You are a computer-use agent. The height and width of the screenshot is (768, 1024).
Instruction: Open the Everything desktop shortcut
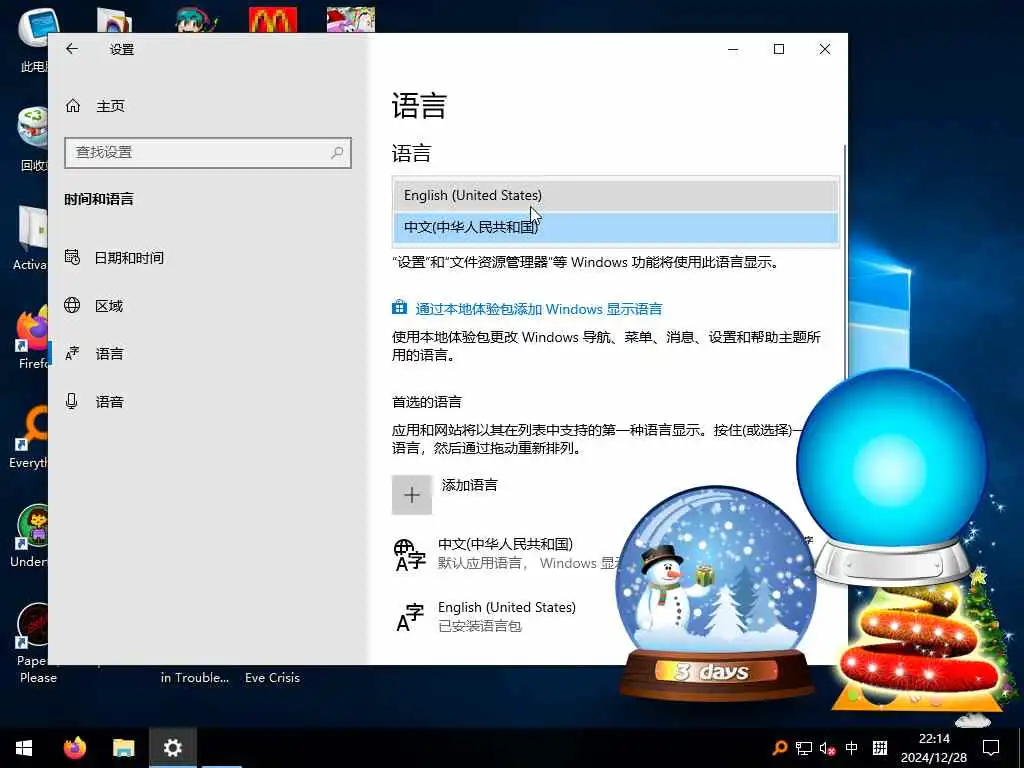pos(29,438)
